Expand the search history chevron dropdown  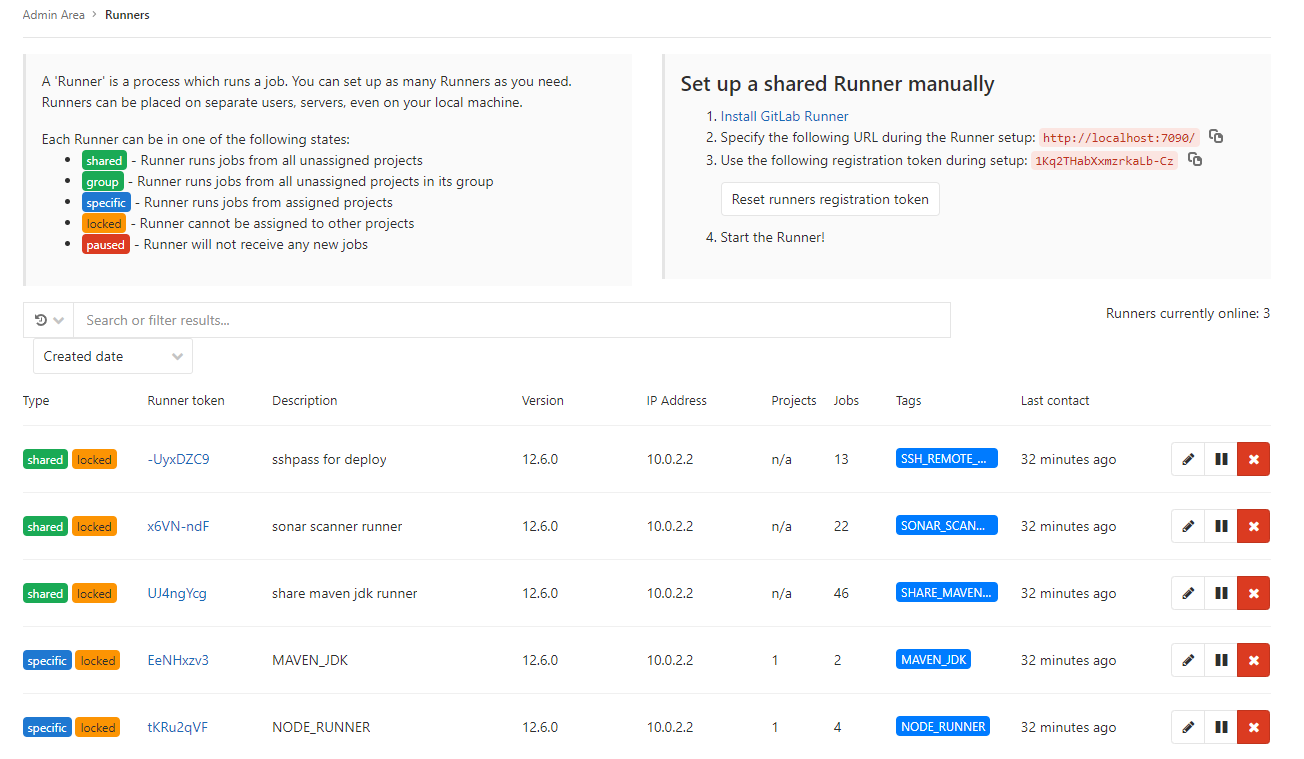pyautogui.click(x=57, y=319)
